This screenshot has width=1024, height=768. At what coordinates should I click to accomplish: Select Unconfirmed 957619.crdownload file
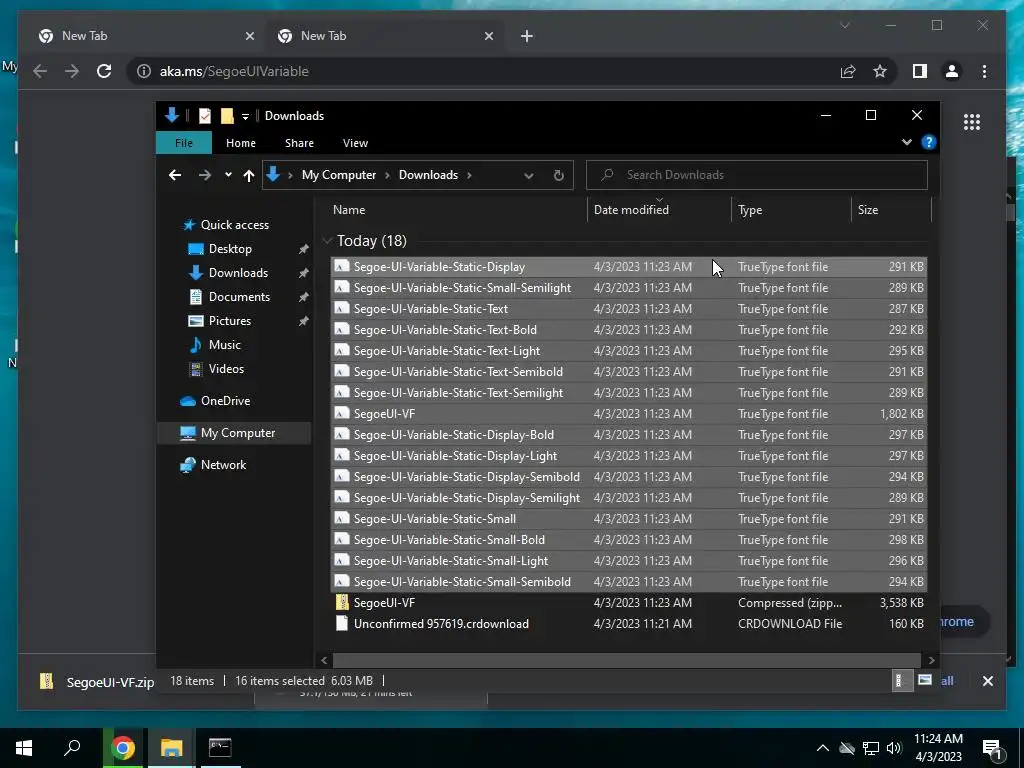coord(629,624)
